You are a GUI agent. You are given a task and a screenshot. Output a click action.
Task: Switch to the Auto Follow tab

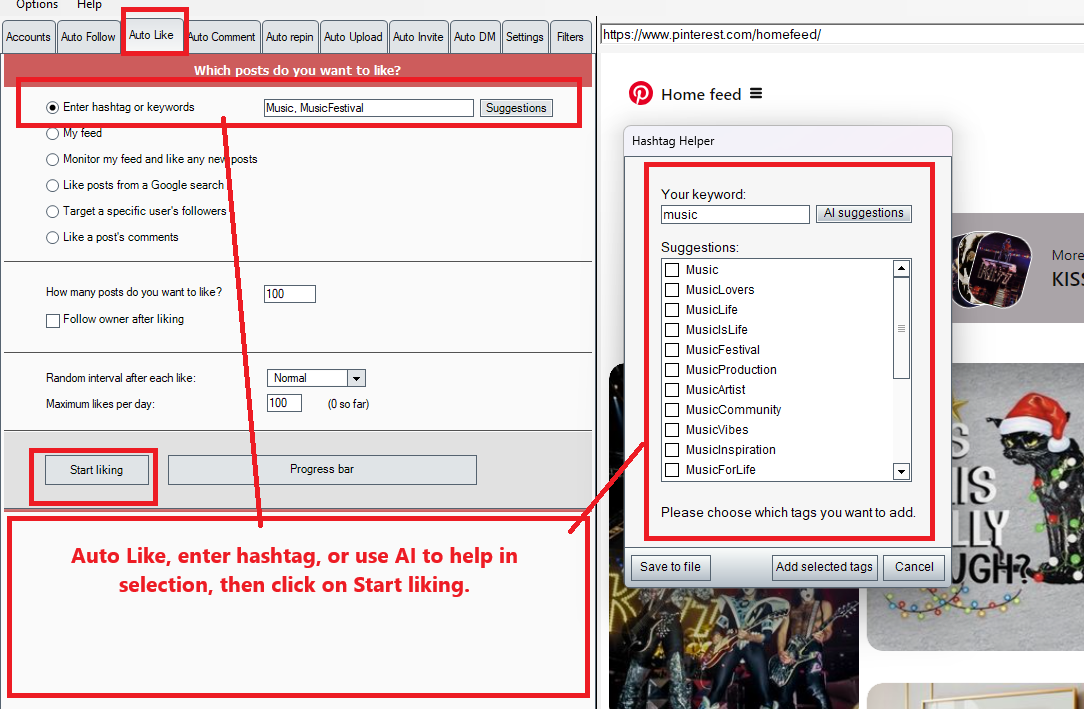click(x=88, y=36)
